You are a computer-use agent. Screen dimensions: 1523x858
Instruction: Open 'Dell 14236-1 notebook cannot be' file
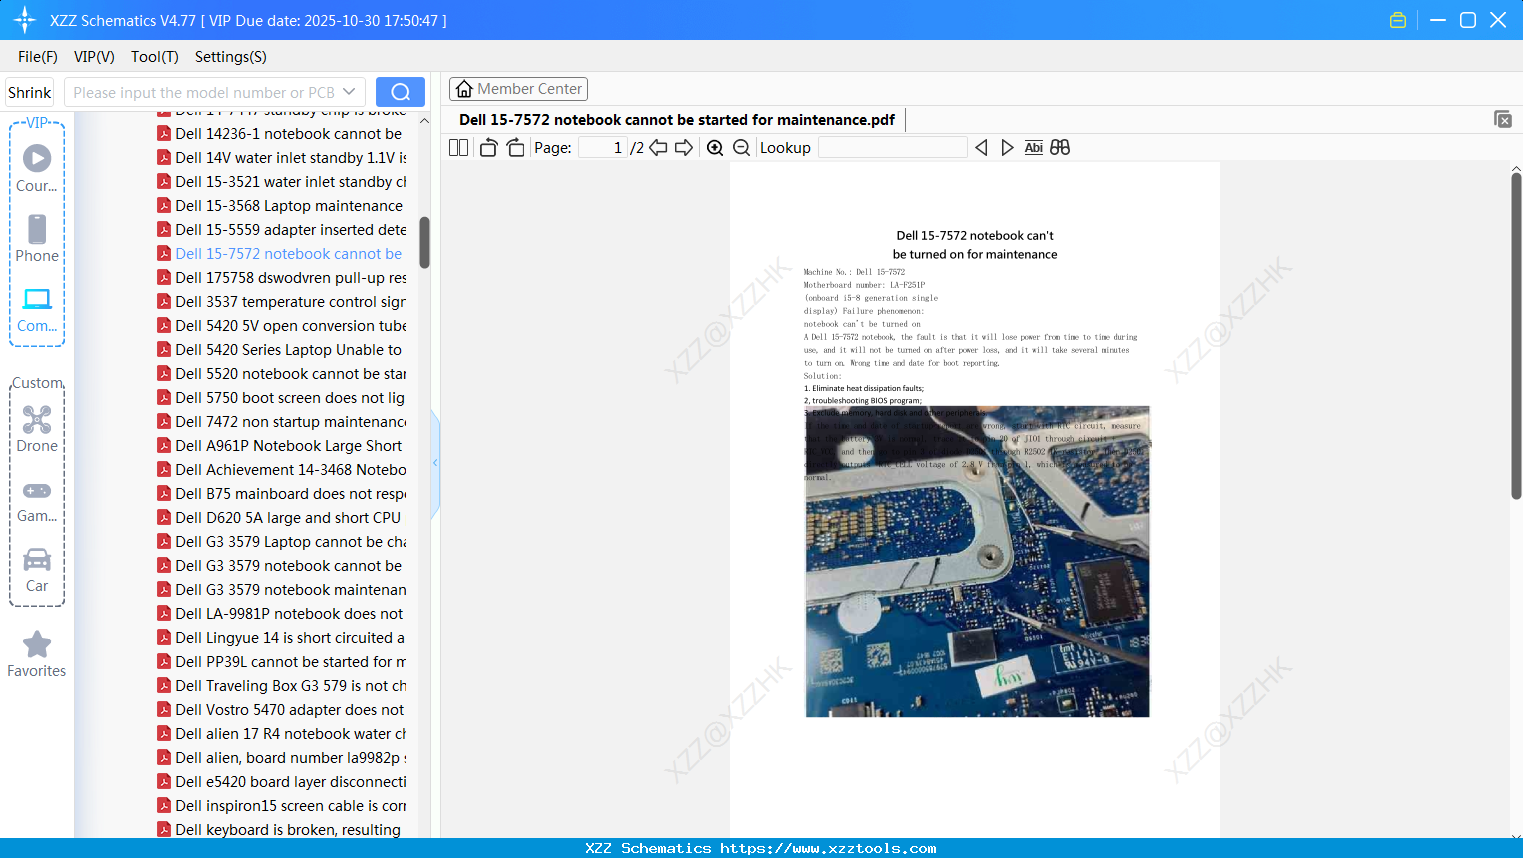[281, 134]
